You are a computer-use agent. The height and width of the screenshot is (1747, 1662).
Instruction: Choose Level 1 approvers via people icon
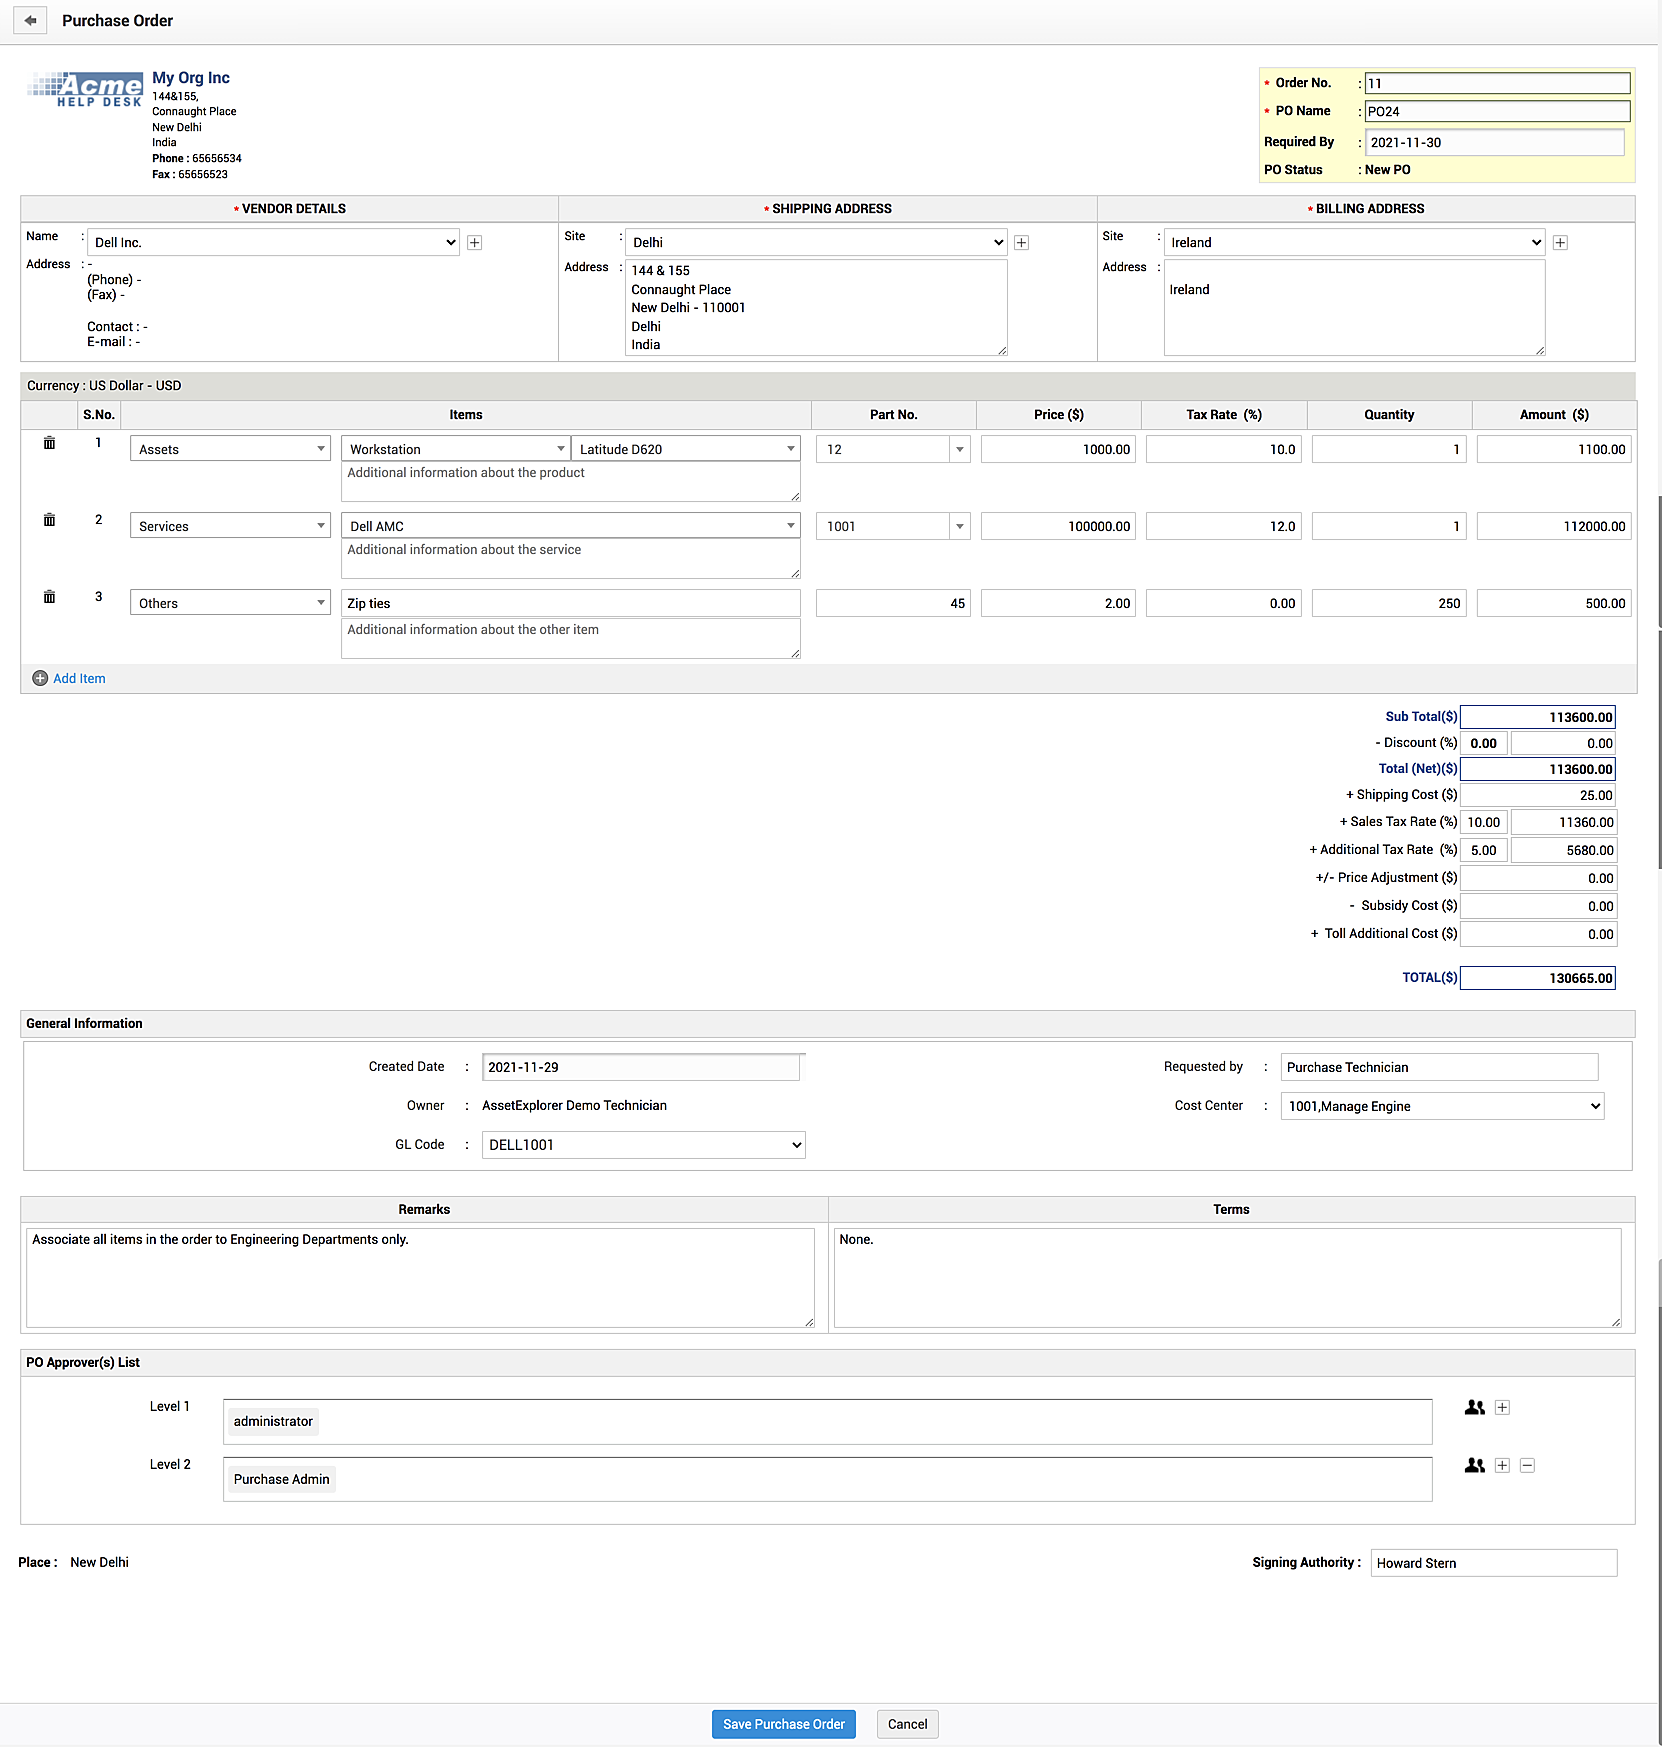click(1474, 1407)
